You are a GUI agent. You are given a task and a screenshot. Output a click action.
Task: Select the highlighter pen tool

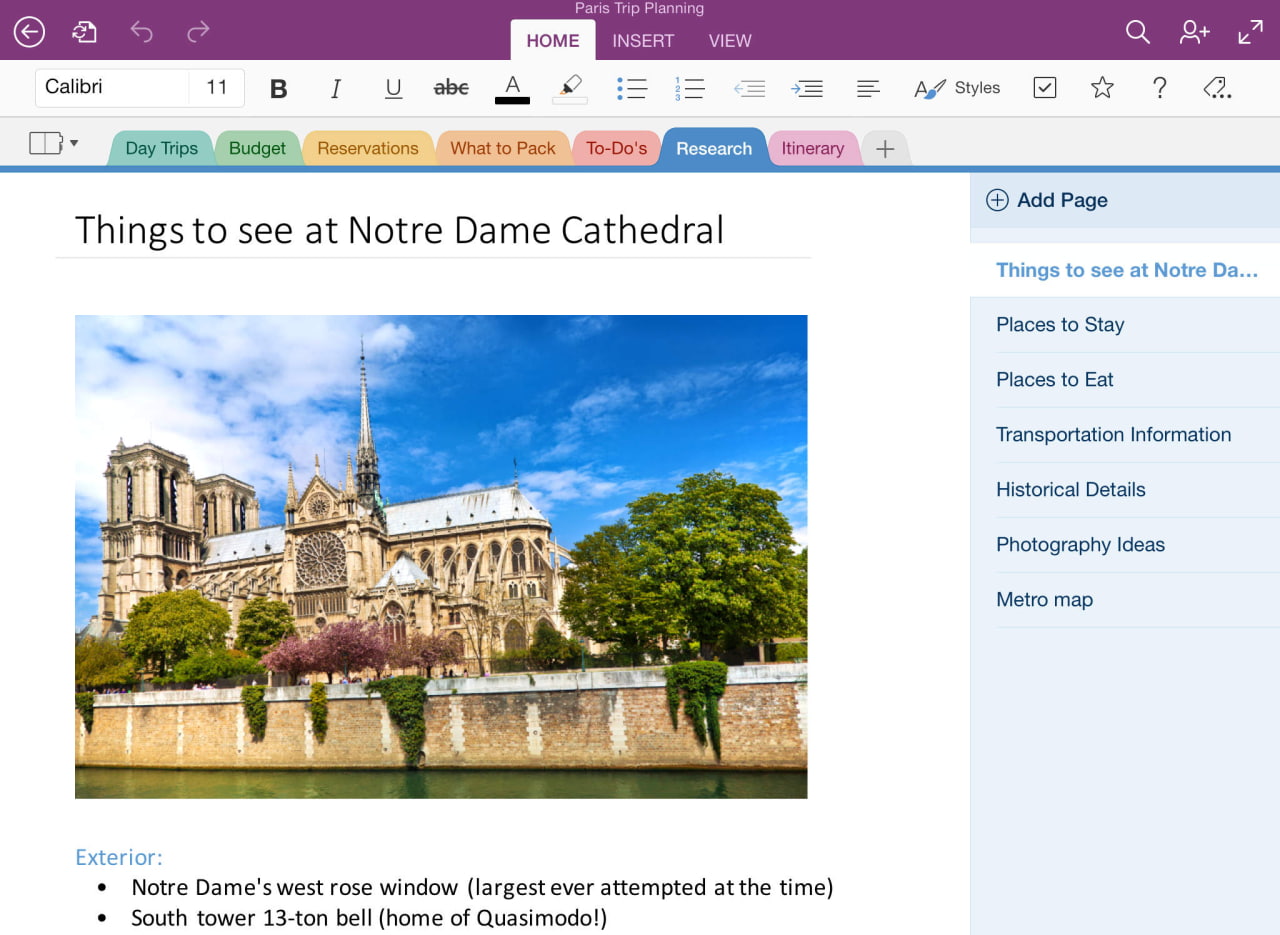pyautogui.click(x=570, y=88)
